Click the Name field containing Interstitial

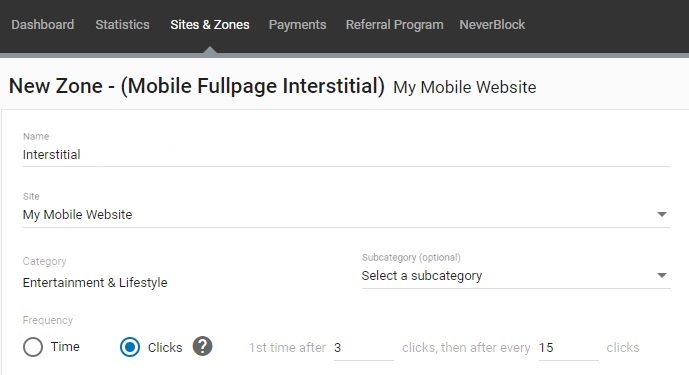pos(346,155)
